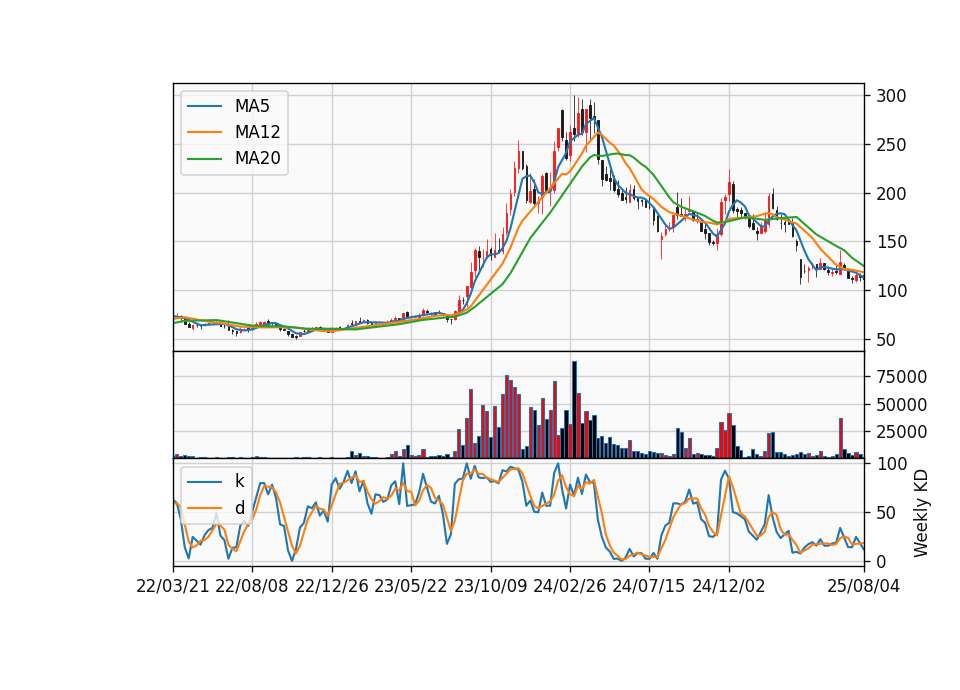Viewport: 960px width, 690px height.
Task: Select the 23/05/22 date label
Action: (x=411, y=586)
